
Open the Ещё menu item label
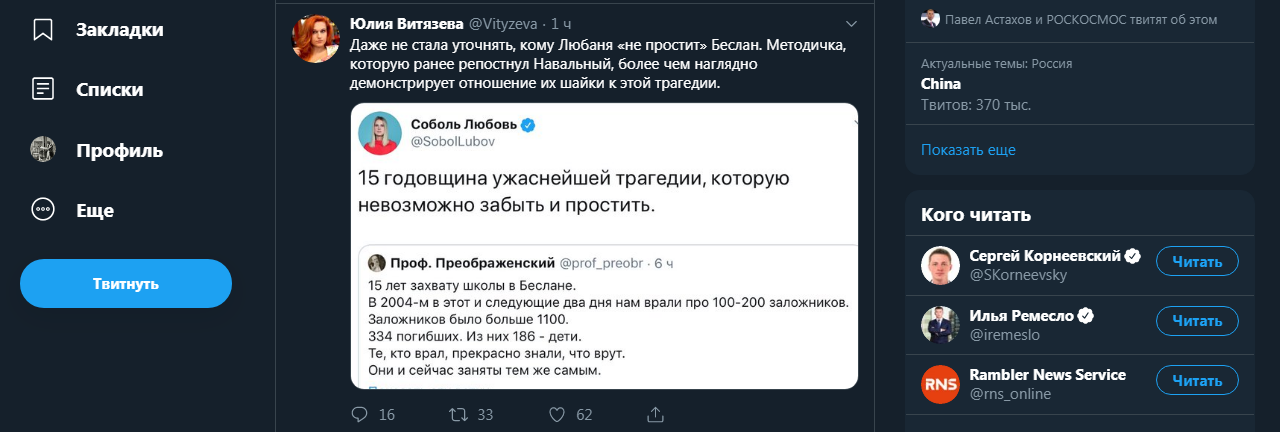pyautogui.click(x=95, y=210)
